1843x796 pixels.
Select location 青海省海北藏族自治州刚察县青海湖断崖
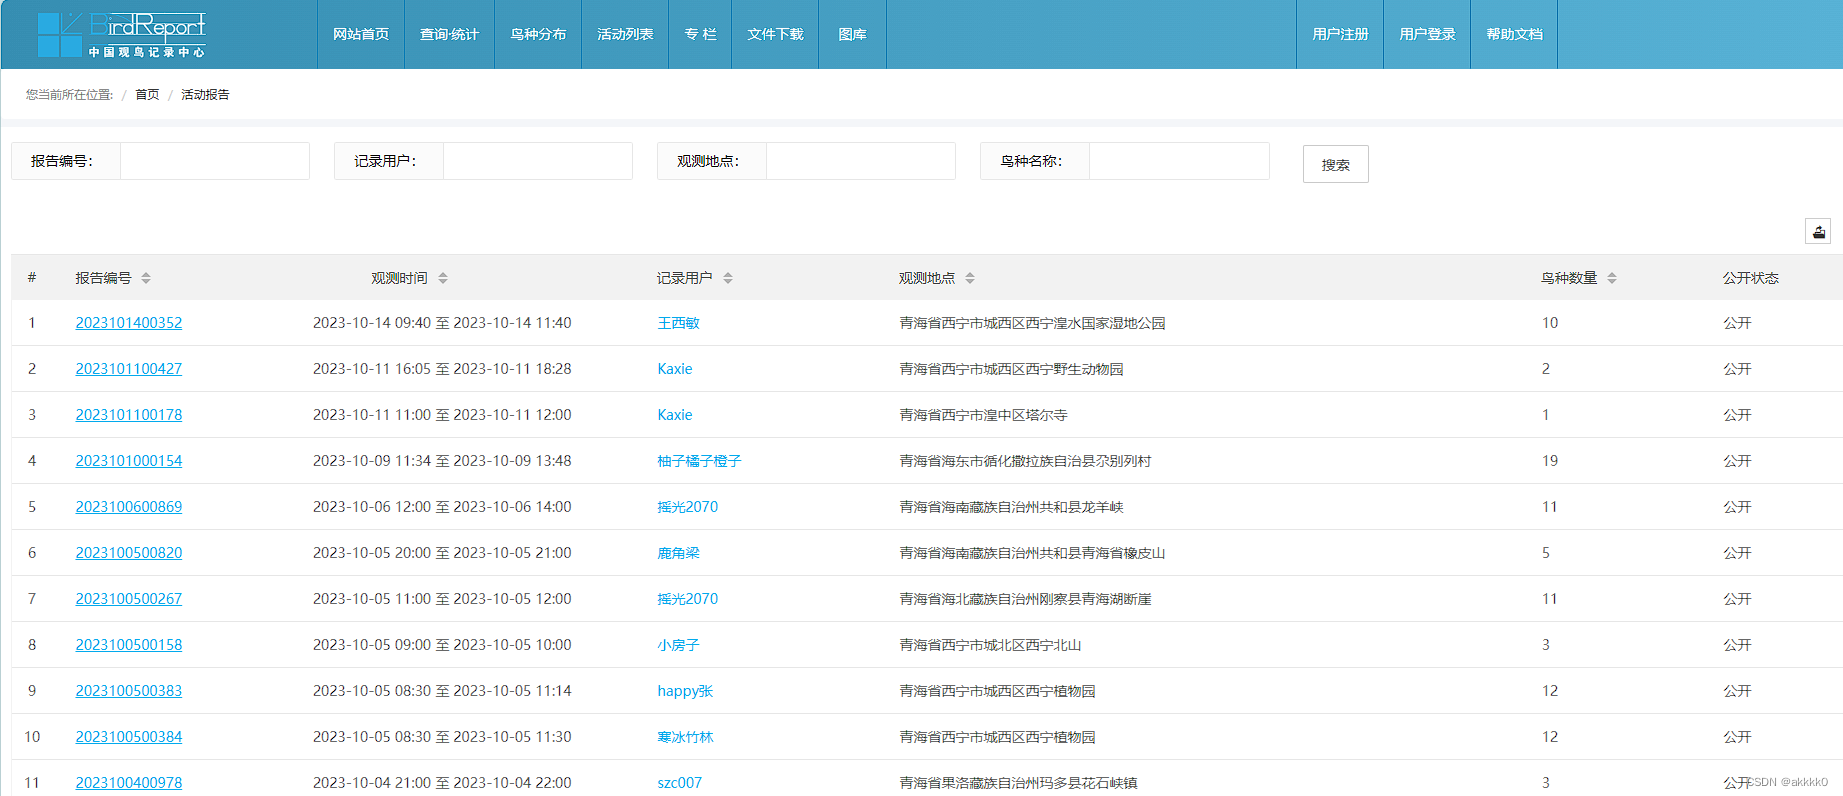click(1025, 599)
